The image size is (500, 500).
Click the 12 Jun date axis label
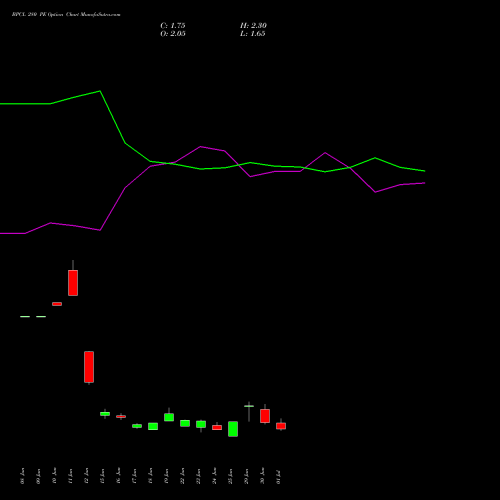(86, 476)
